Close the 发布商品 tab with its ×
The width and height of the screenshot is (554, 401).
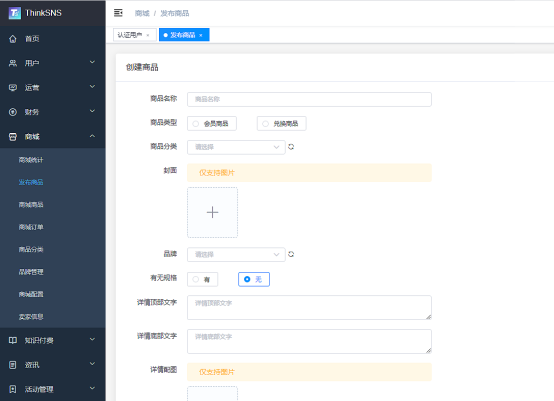(x=201, y=35)
